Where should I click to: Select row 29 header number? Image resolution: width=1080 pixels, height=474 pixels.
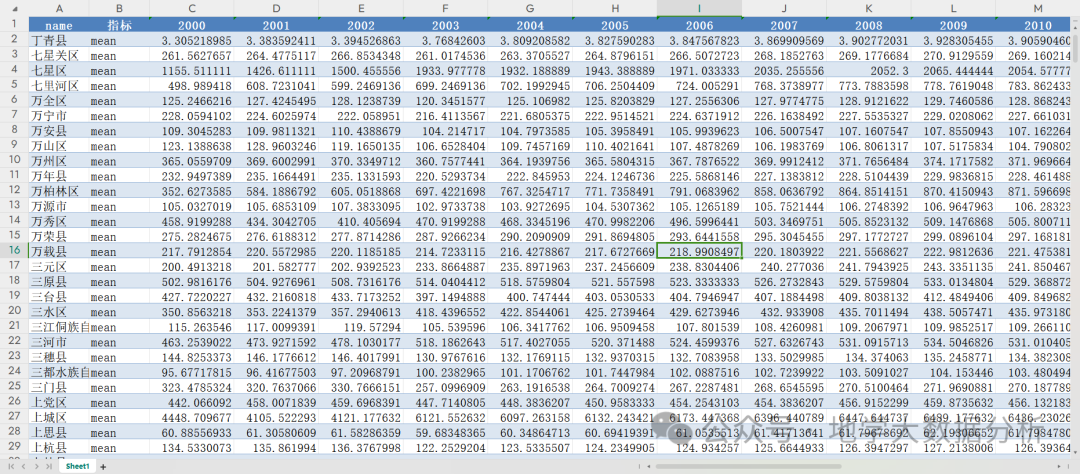14,446
